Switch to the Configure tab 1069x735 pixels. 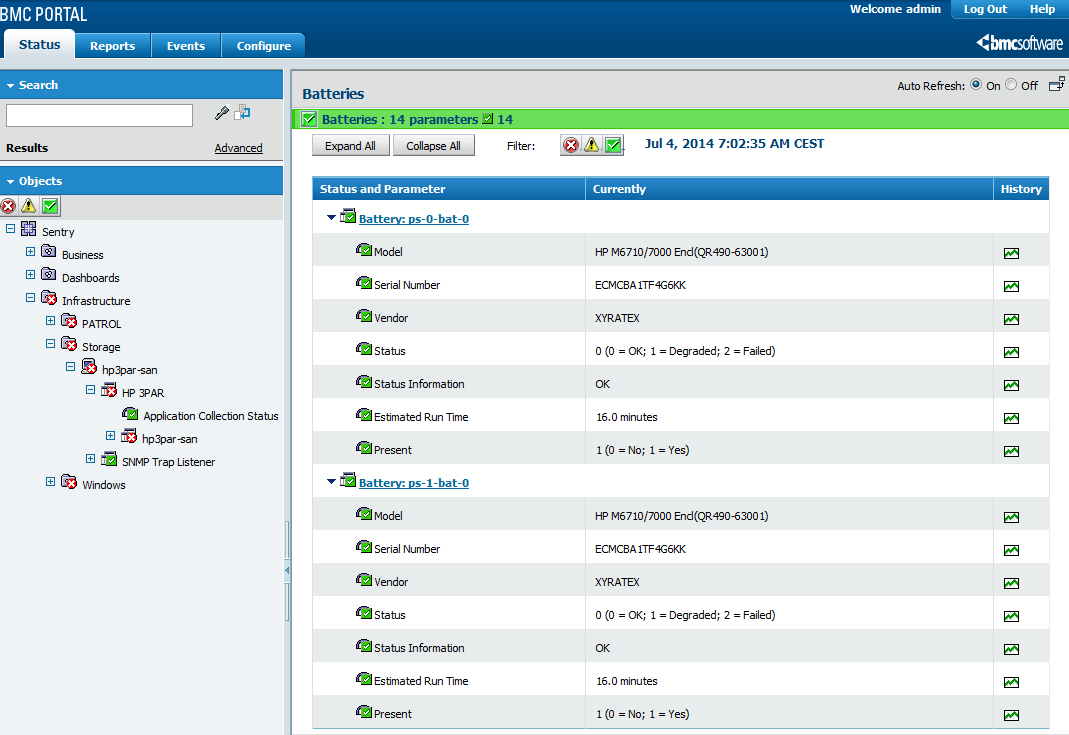pyautogui.click(x=264, y=46)
